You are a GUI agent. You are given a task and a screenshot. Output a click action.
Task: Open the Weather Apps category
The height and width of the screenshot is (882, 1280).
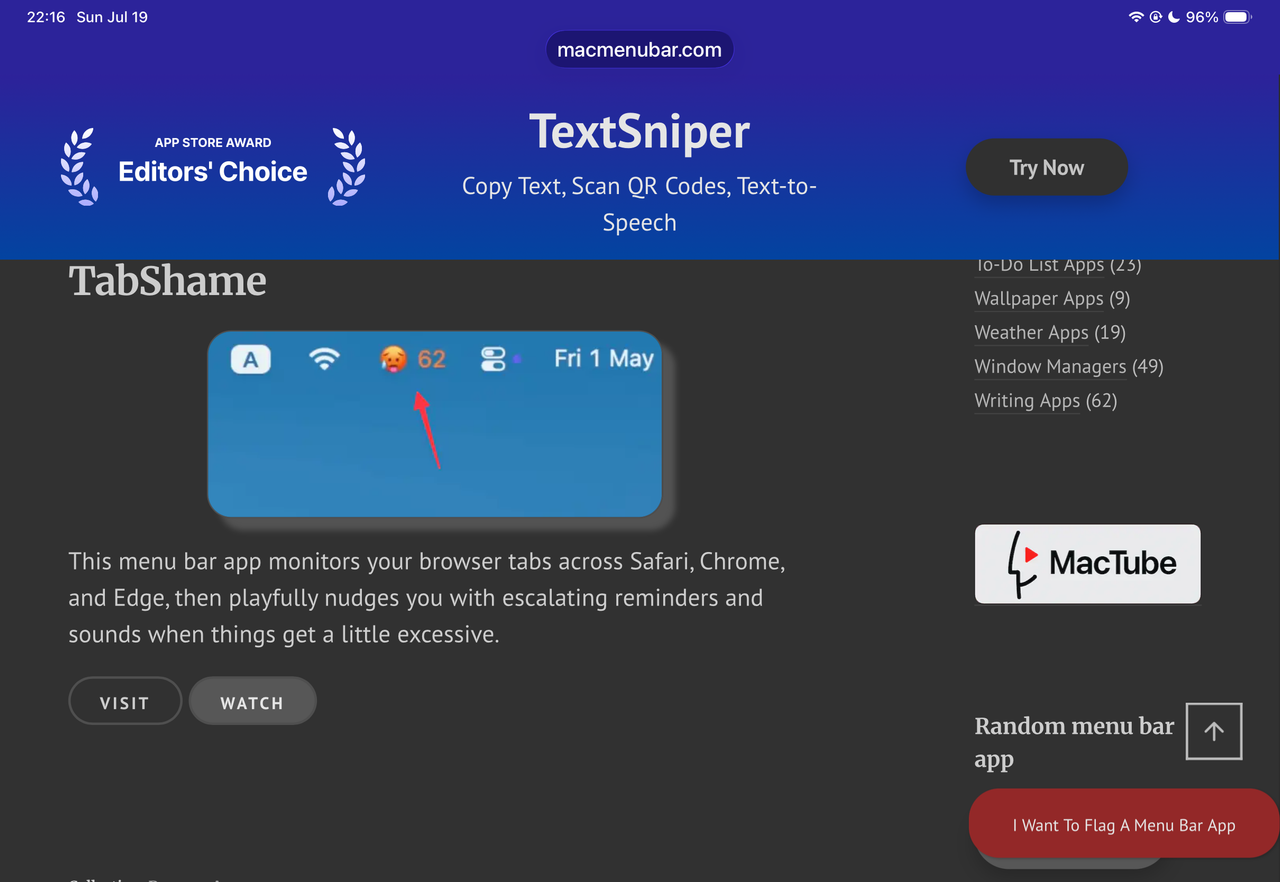tap(1031, 332)
